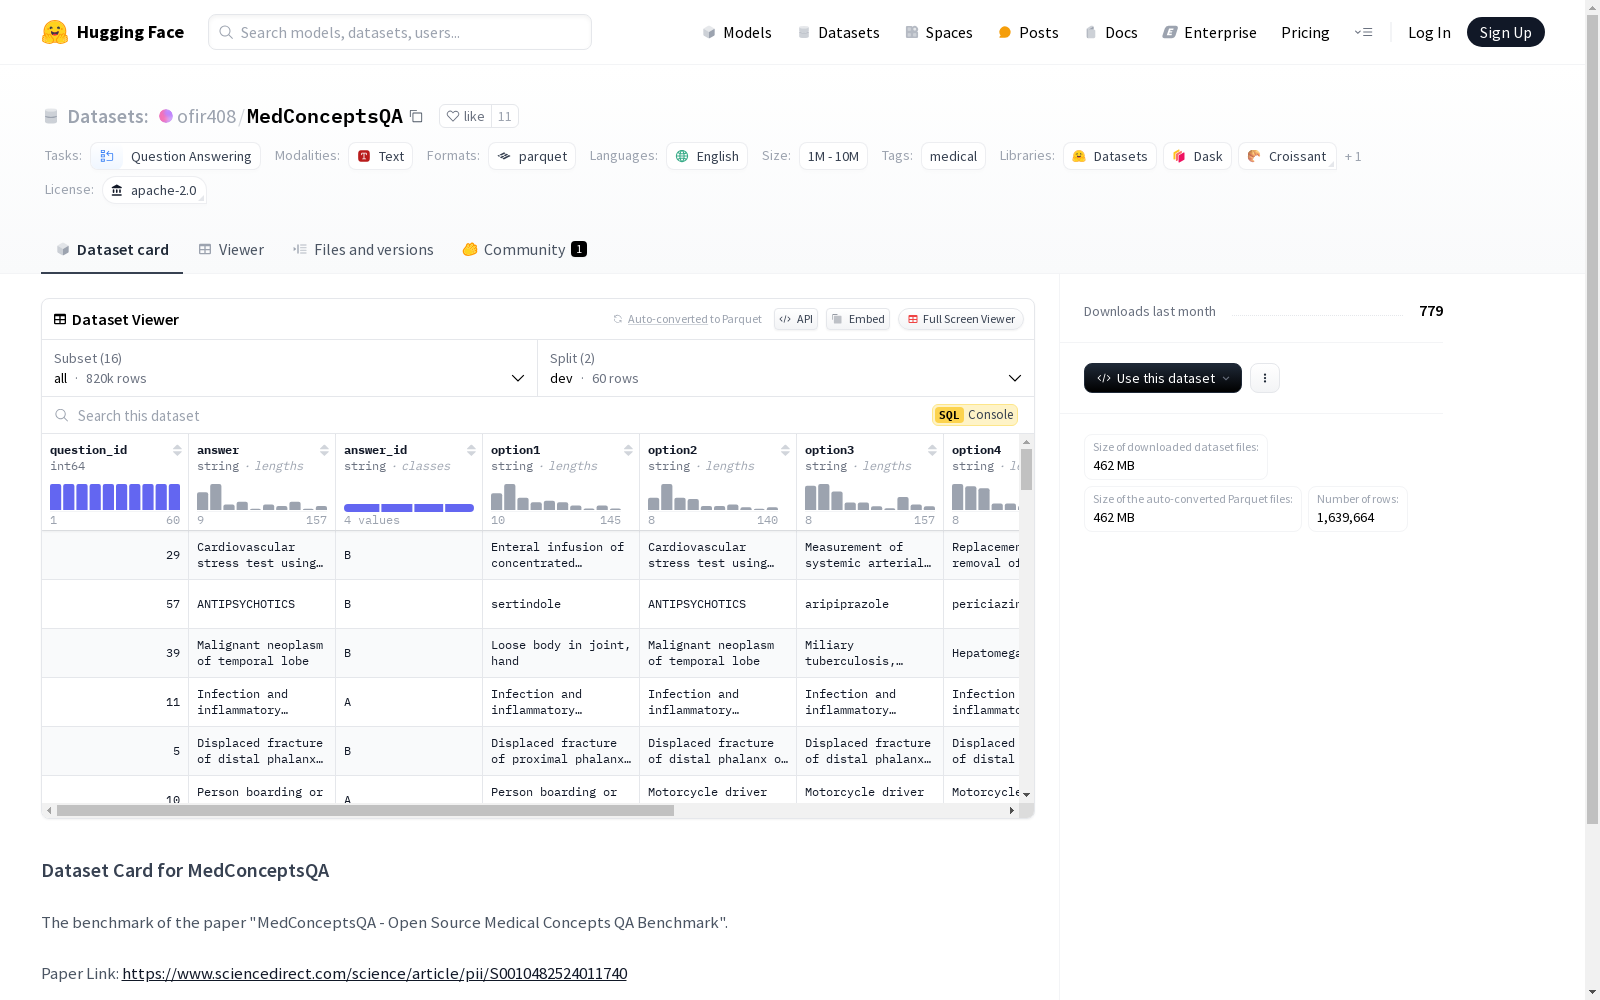Open the API button
This screenshot has height=1000, width=1600.
click(796, 319)
